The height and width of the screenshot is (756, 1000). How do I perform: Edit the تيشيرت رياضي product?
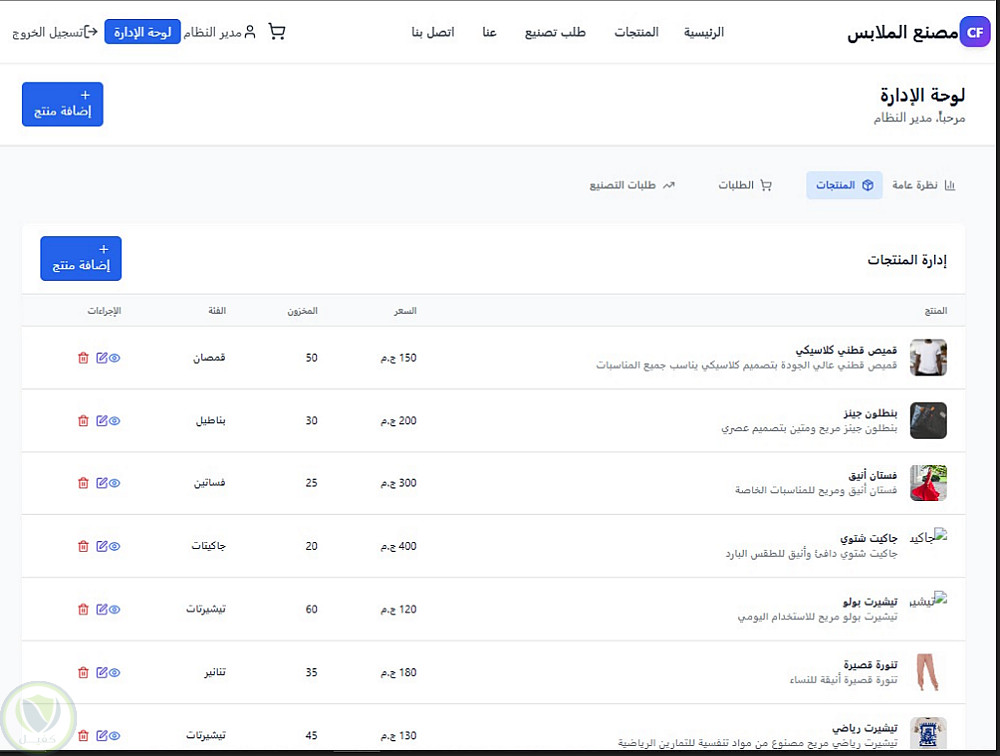(x=101, y=736)
